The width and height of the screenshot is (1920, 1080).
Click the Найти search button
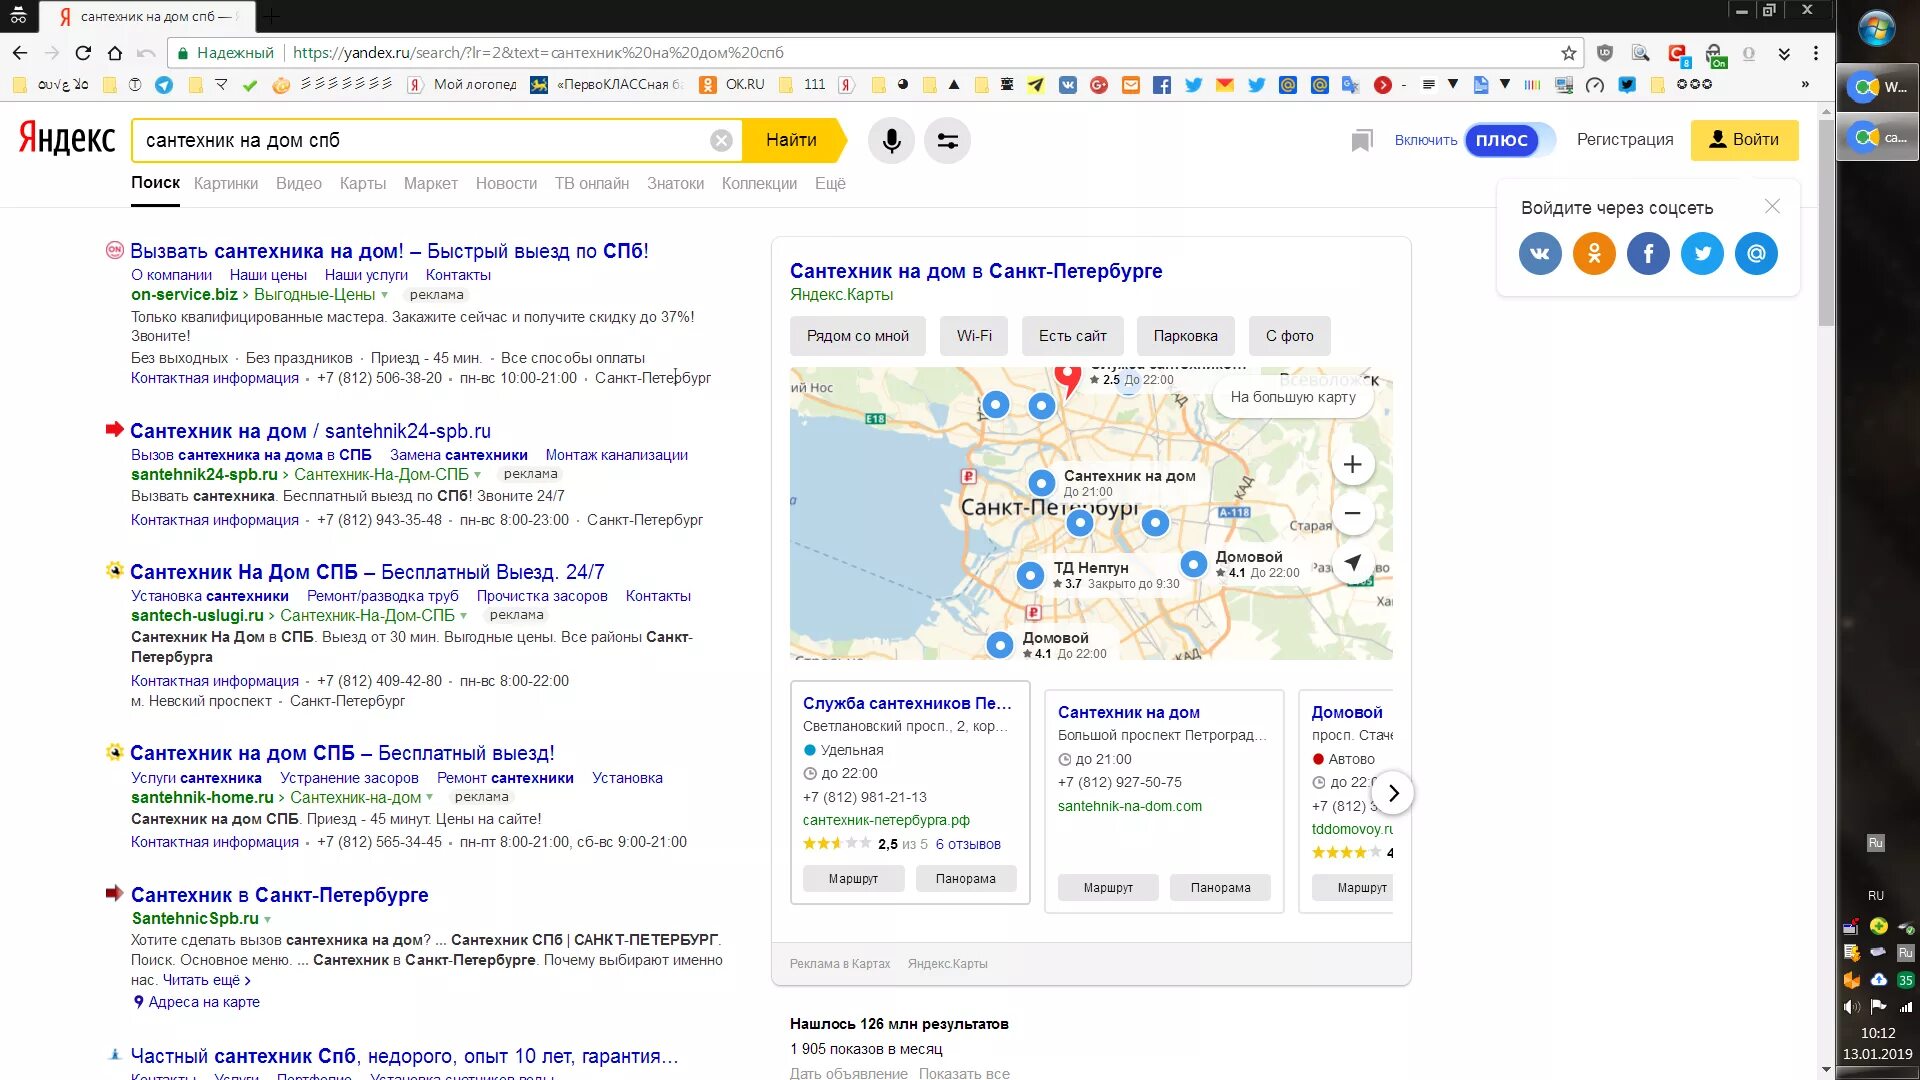(791, 140)
